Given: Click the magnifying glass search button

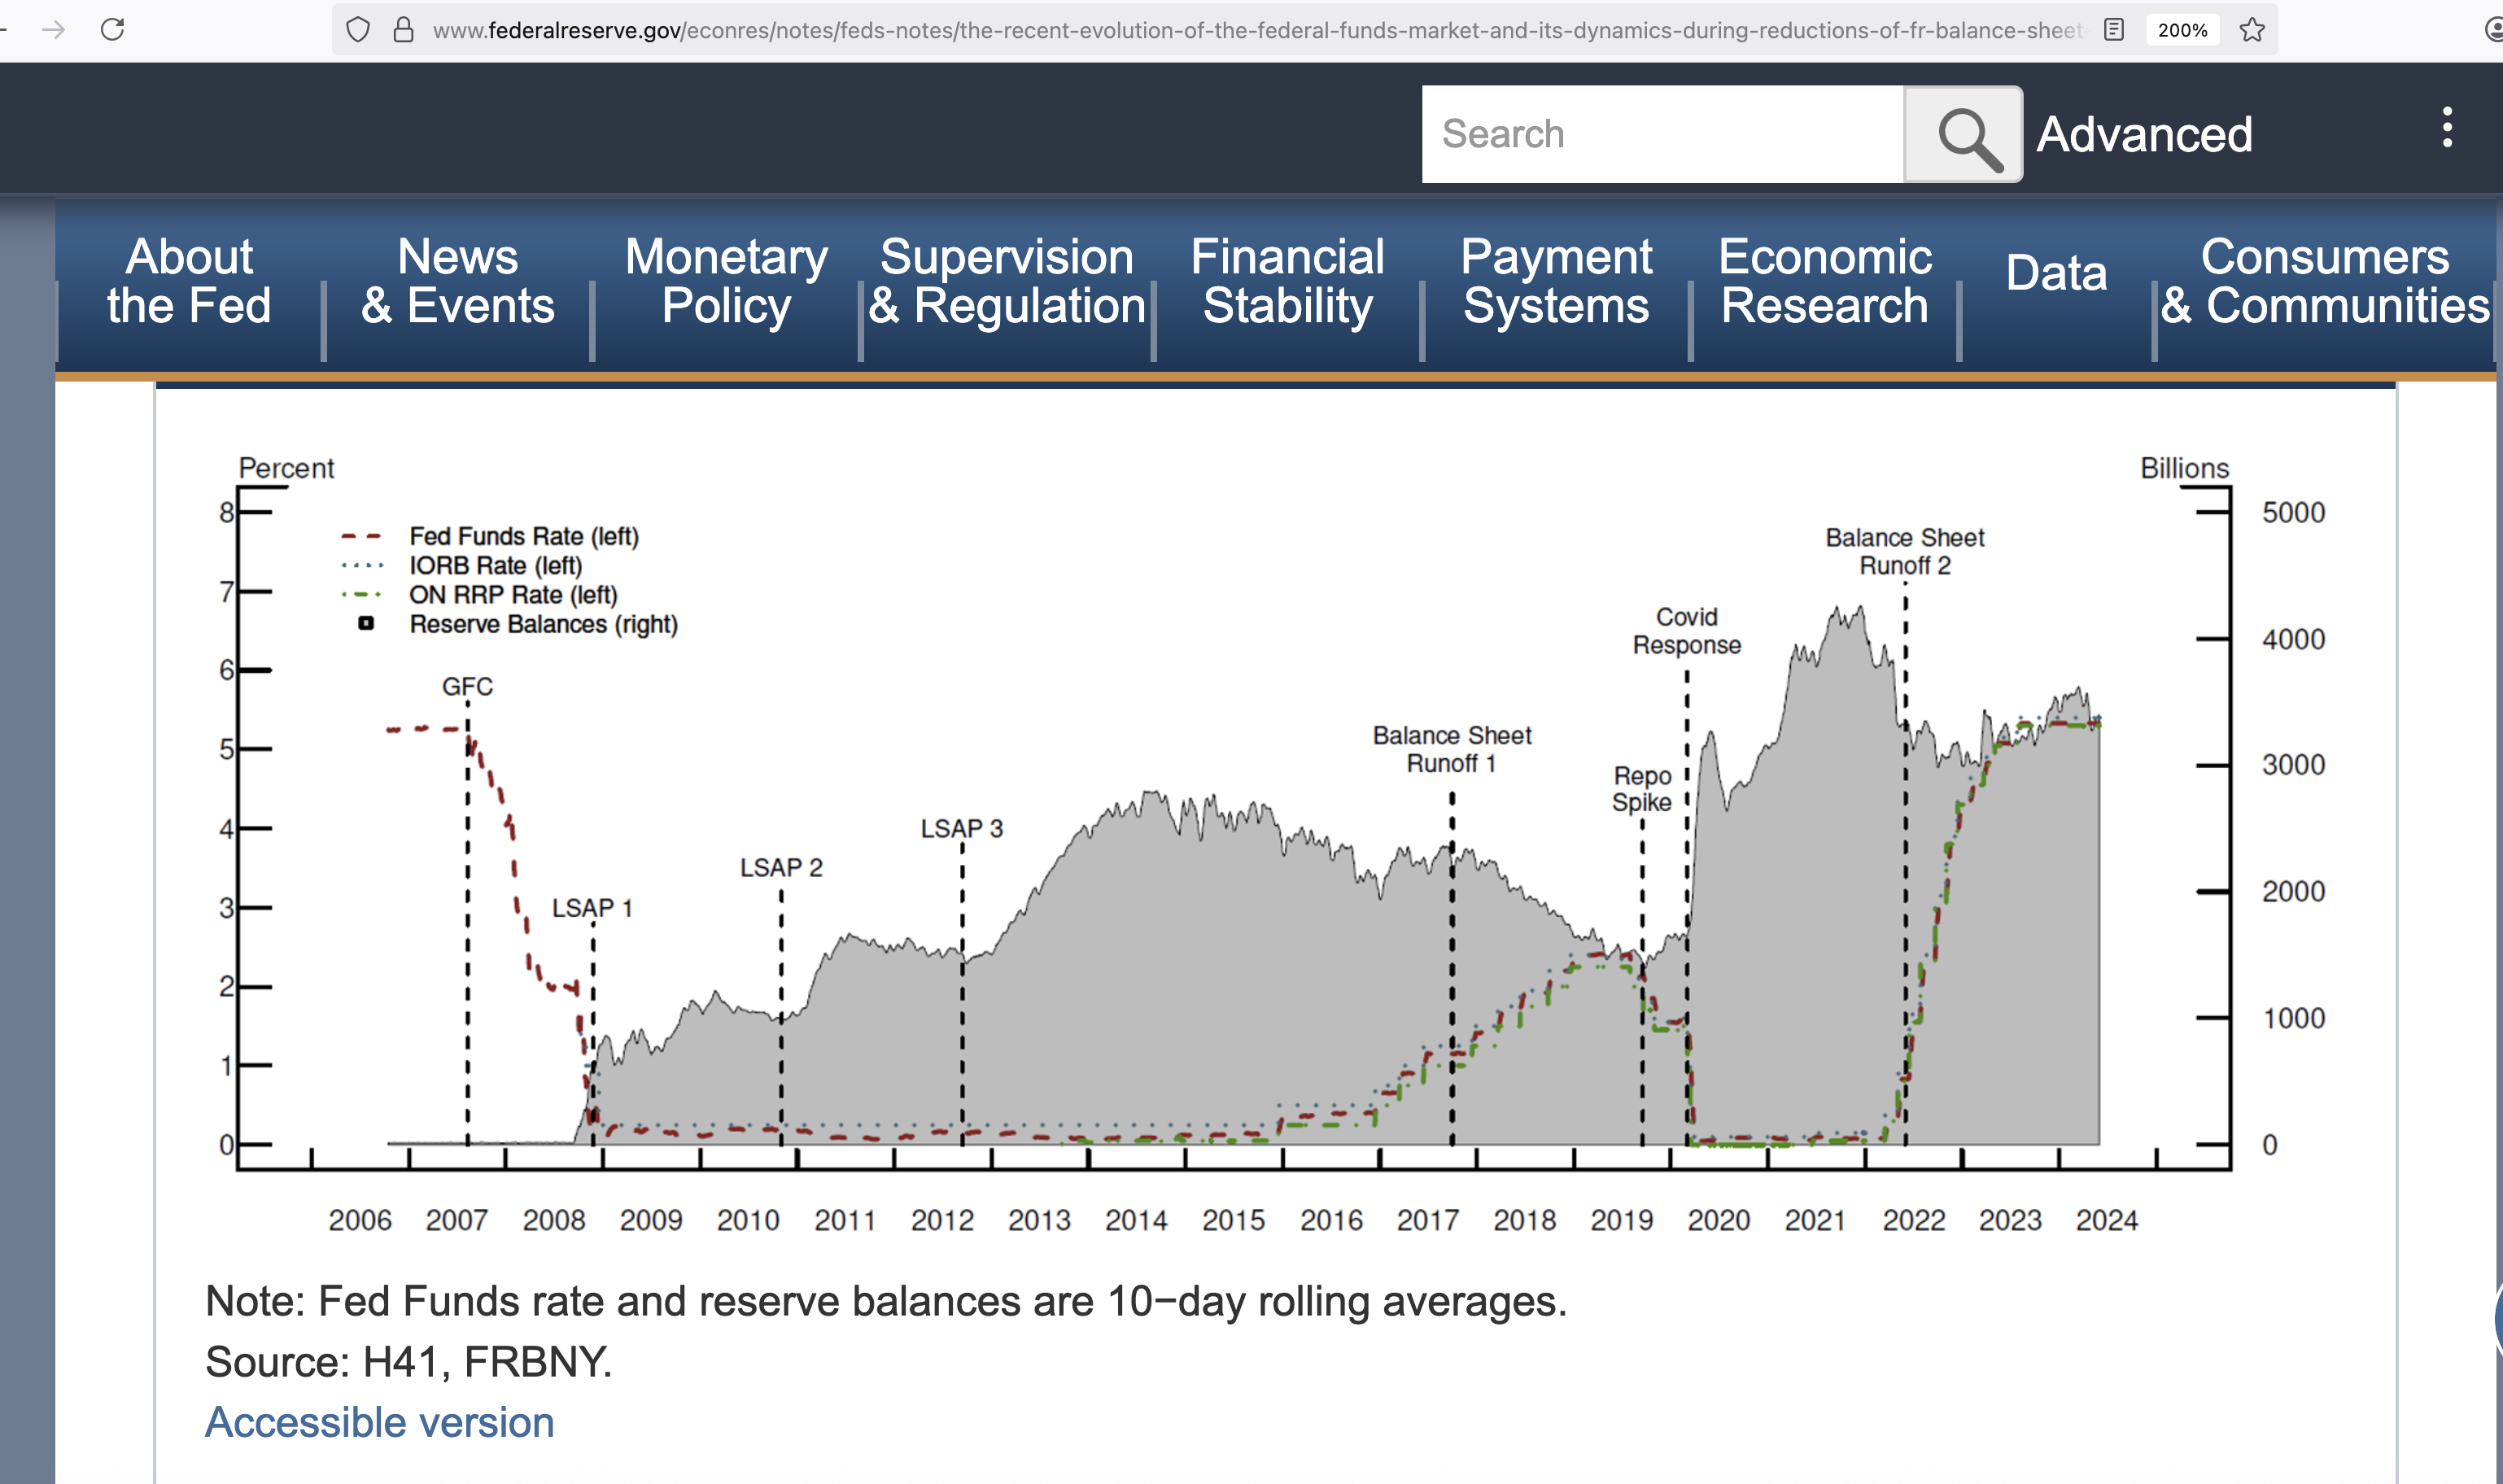Looking at the screenshot, I should [x=1963, y=135].
